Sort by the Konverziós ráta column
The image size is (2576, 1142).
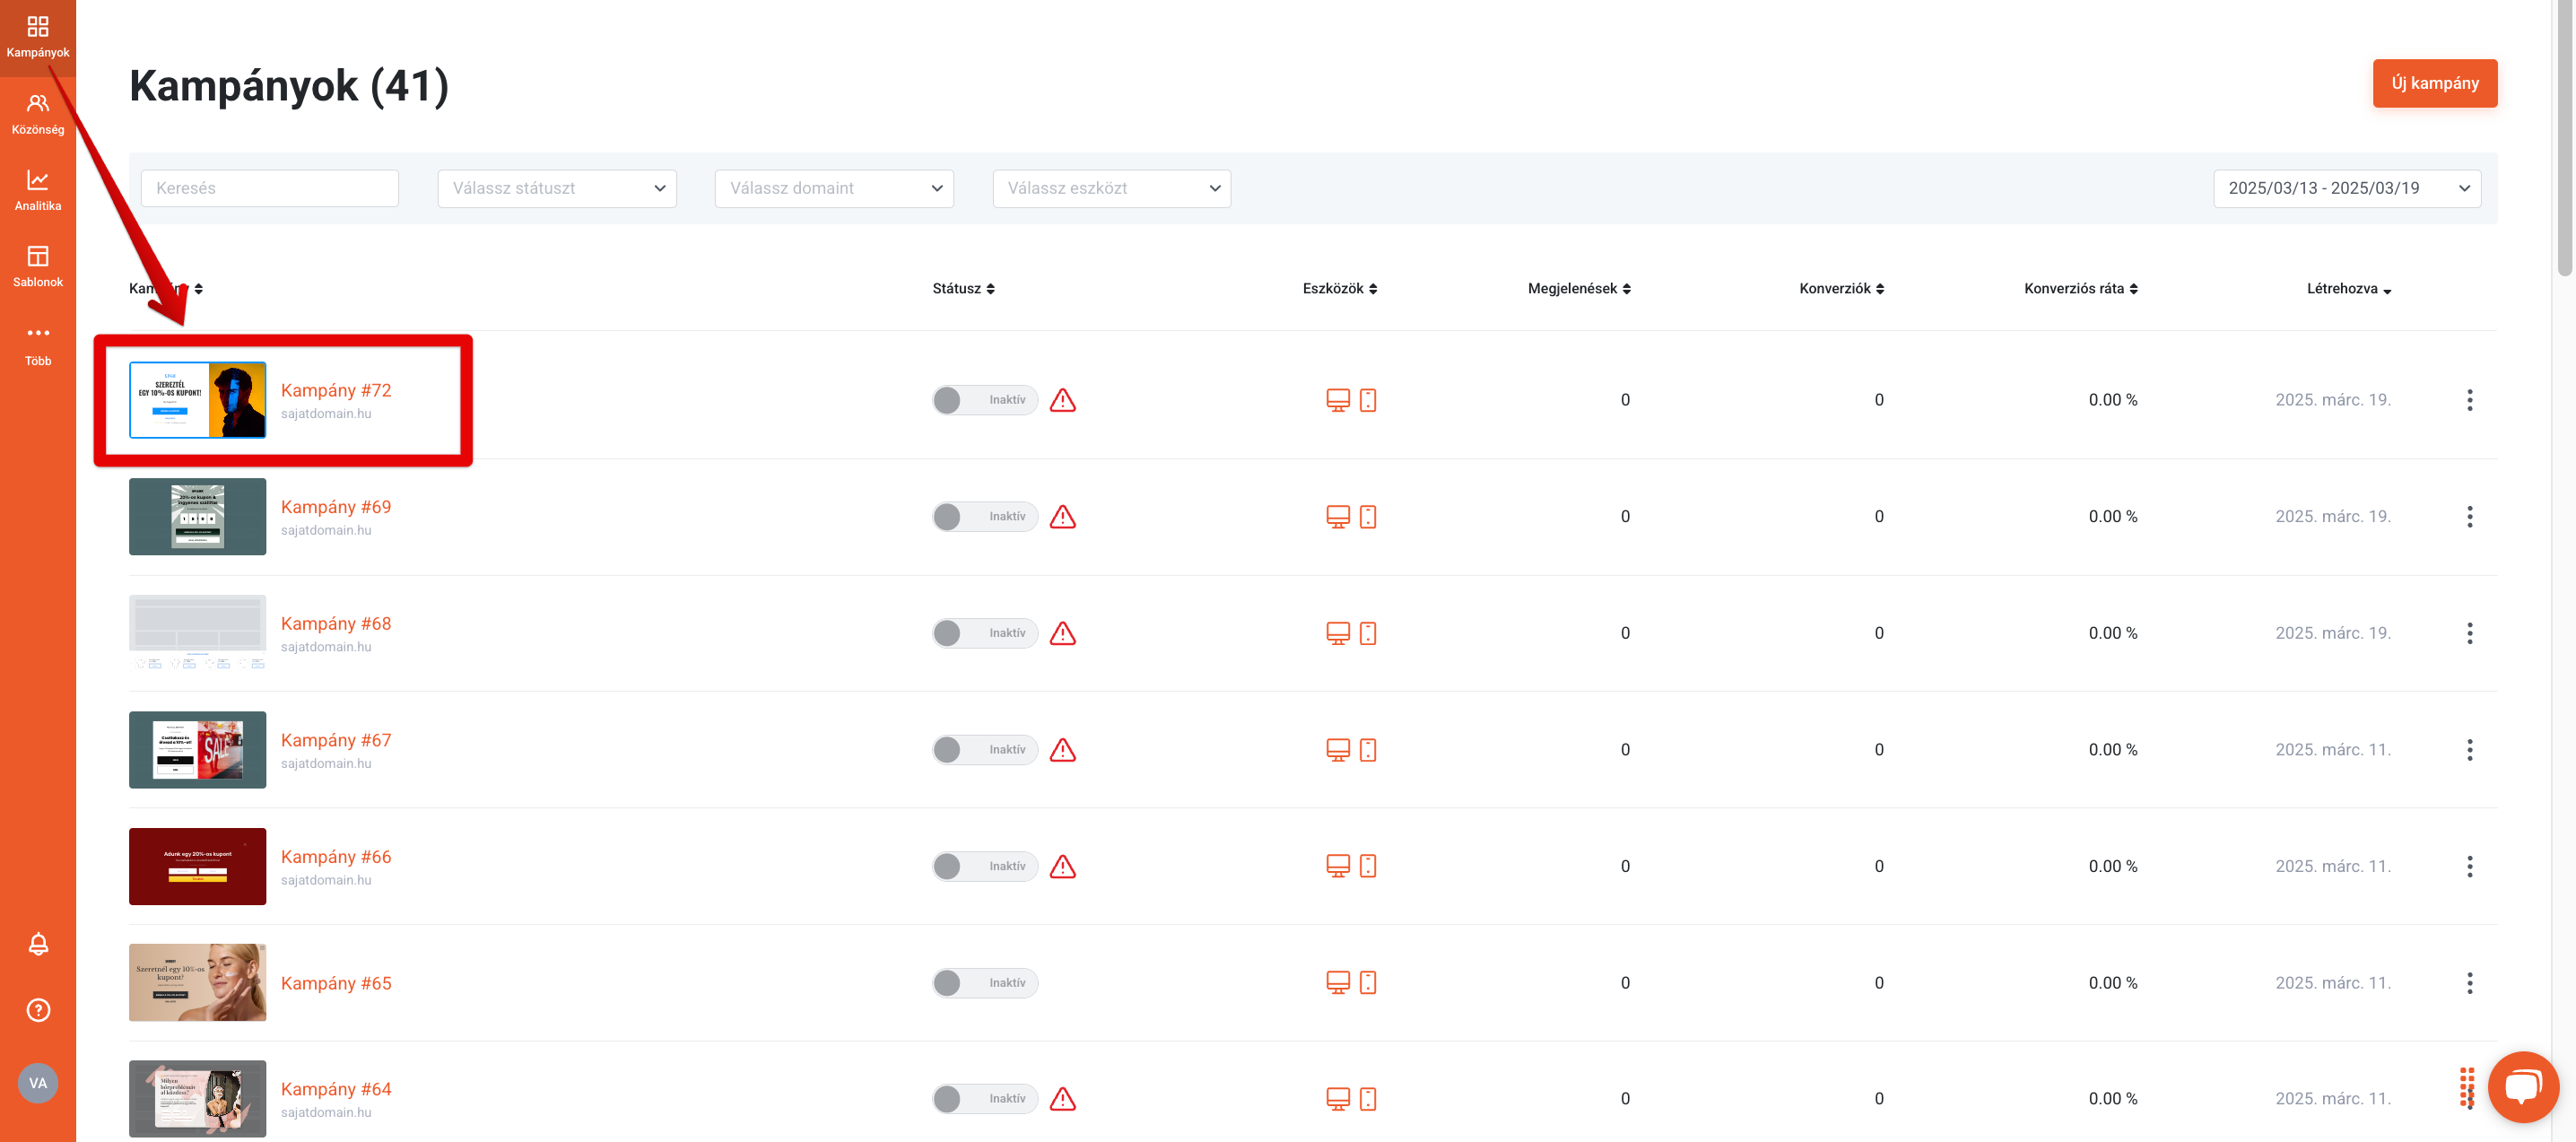(x=2081, y=289)
